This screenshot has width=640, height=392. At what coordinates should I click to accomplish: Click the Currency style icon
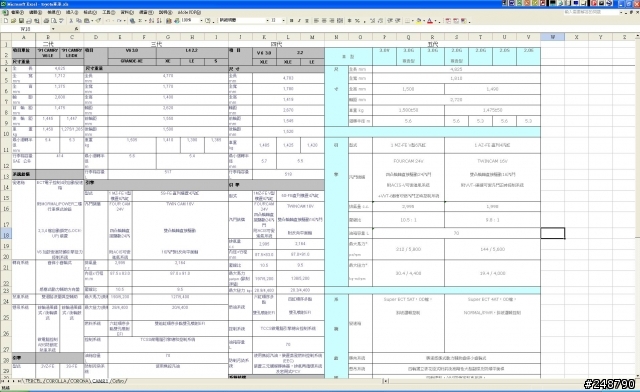(349, 20)
